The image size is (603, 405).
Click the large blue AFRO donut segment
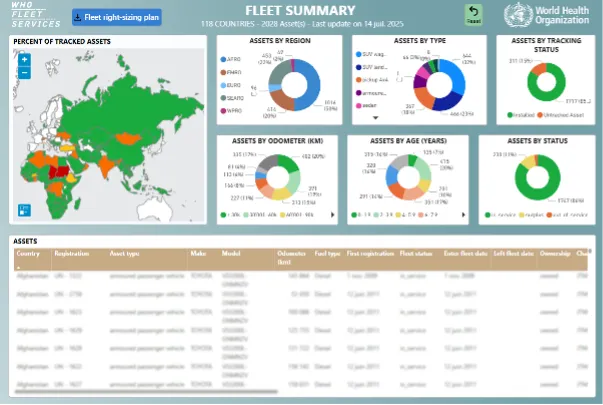click(x=312, y=85)
